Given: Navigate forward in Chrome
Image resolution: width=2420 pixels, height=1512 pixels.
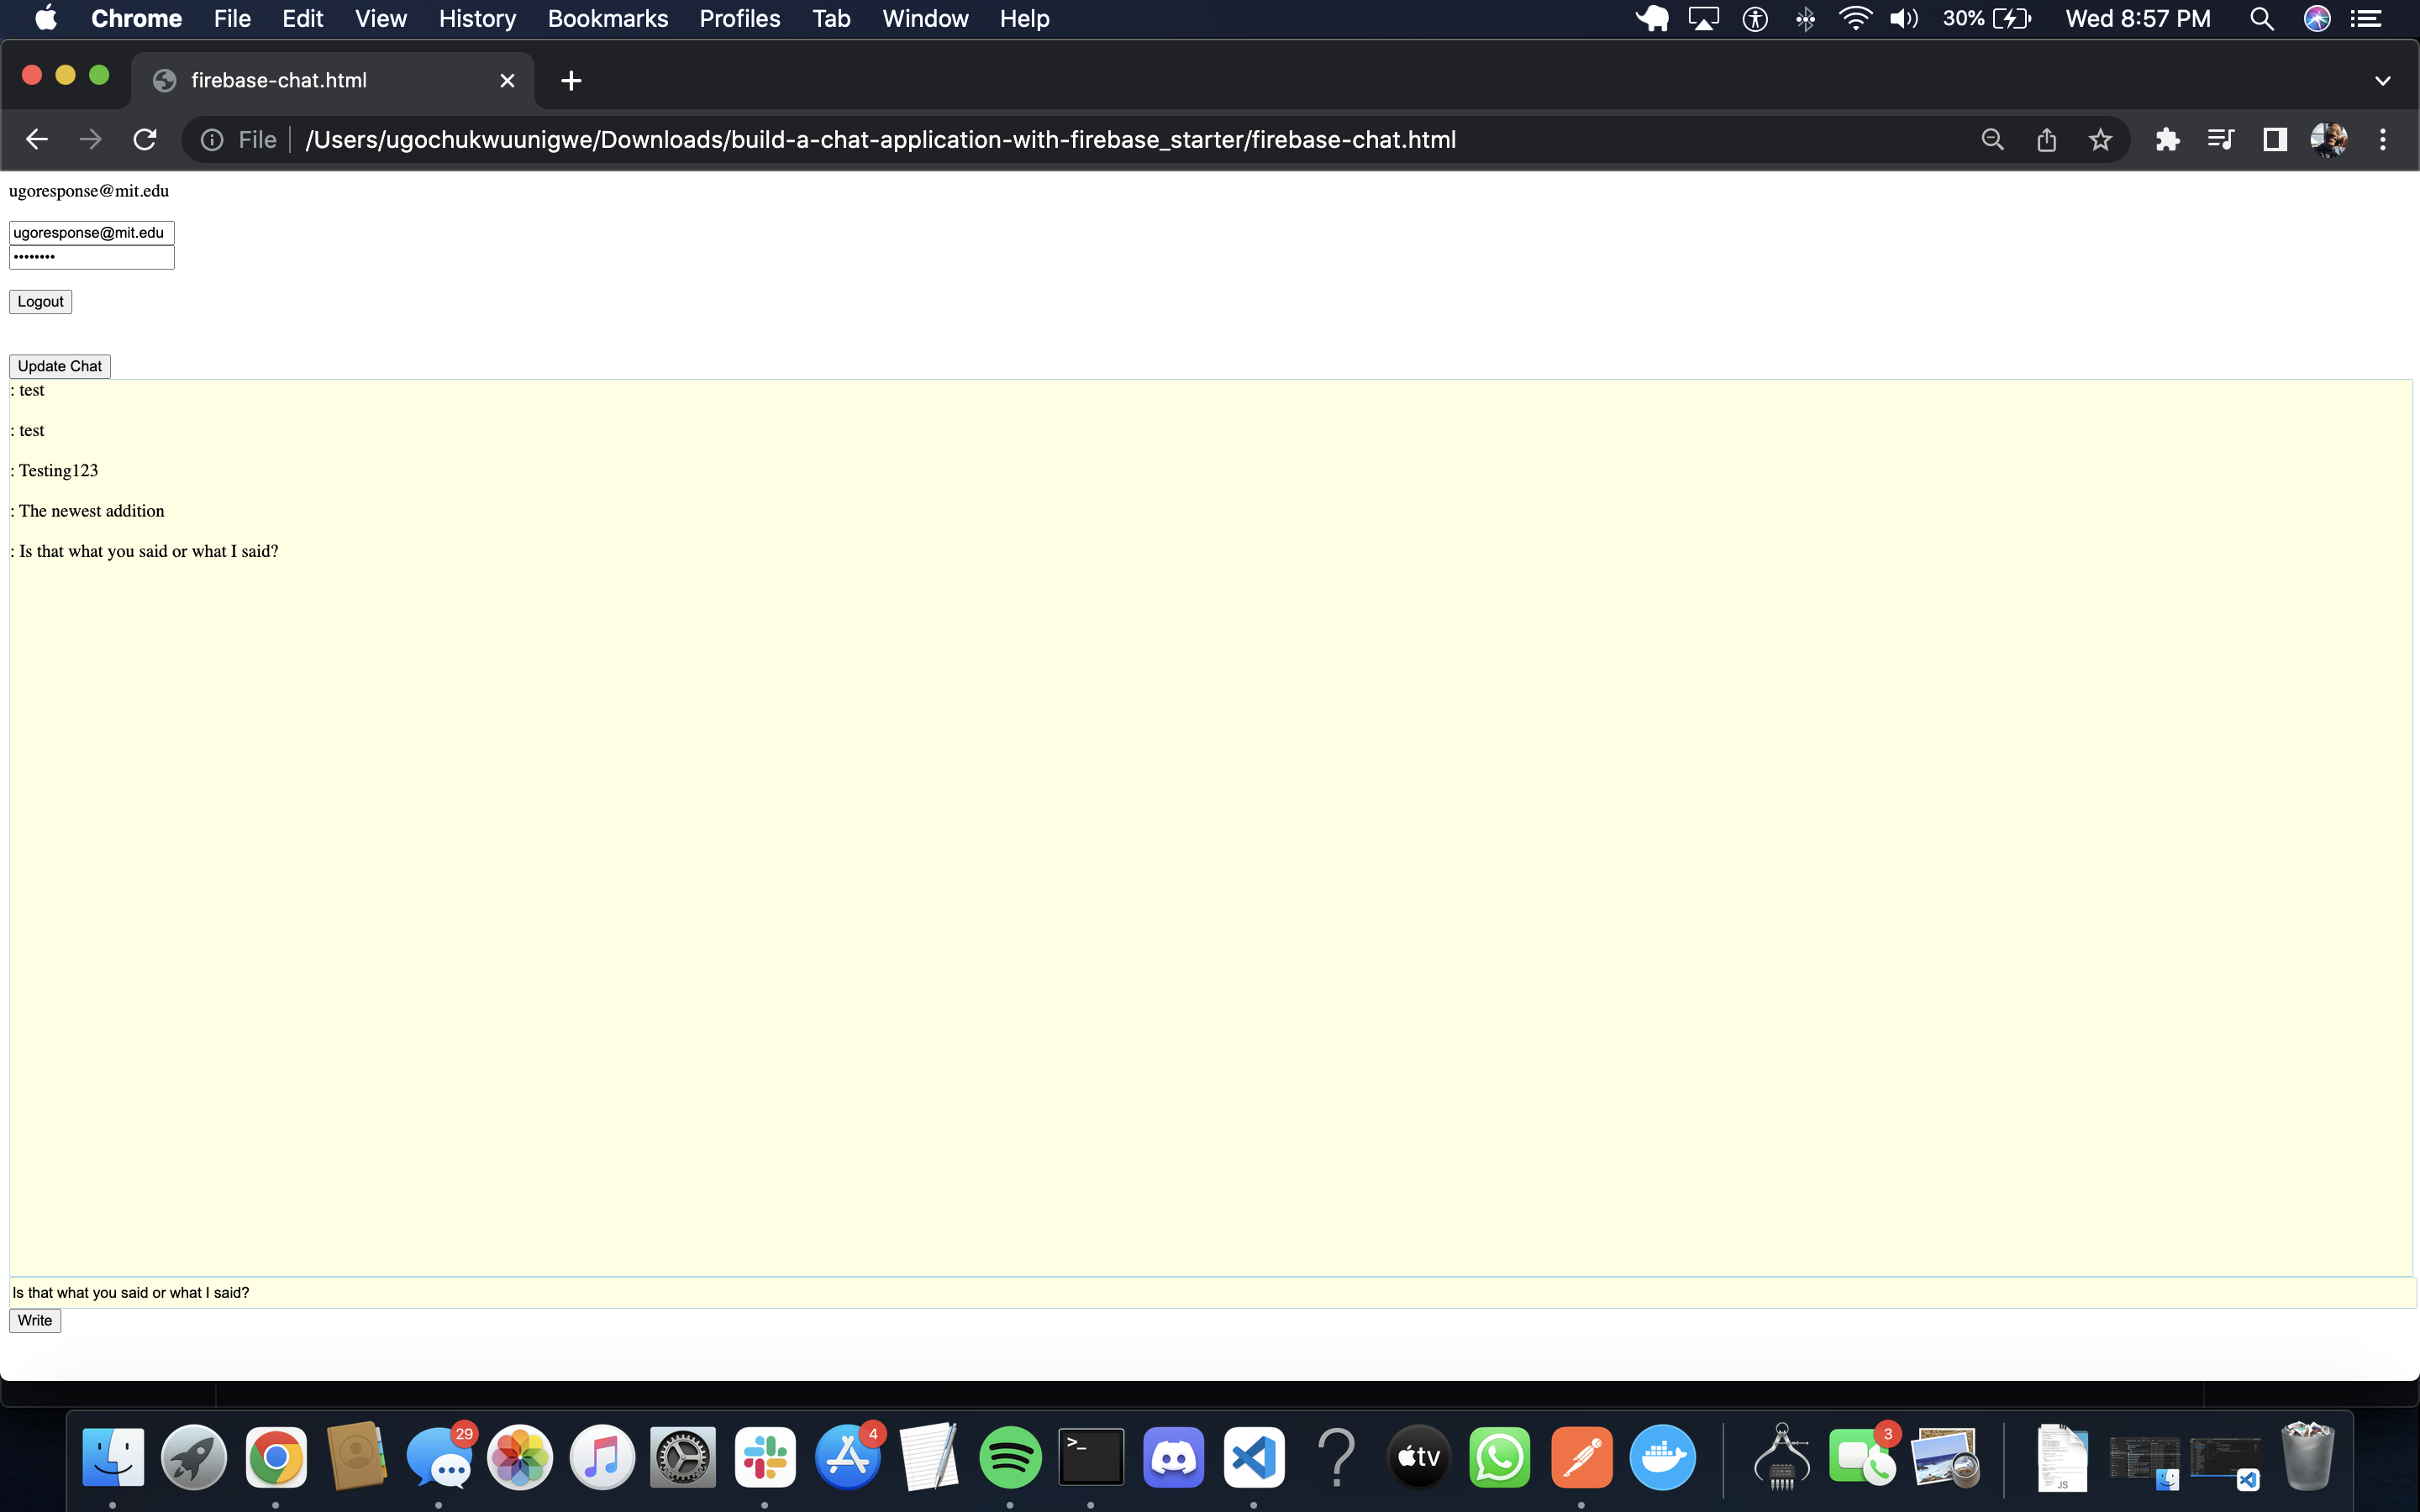Looking at the screenshot, I should coord(90,139).
